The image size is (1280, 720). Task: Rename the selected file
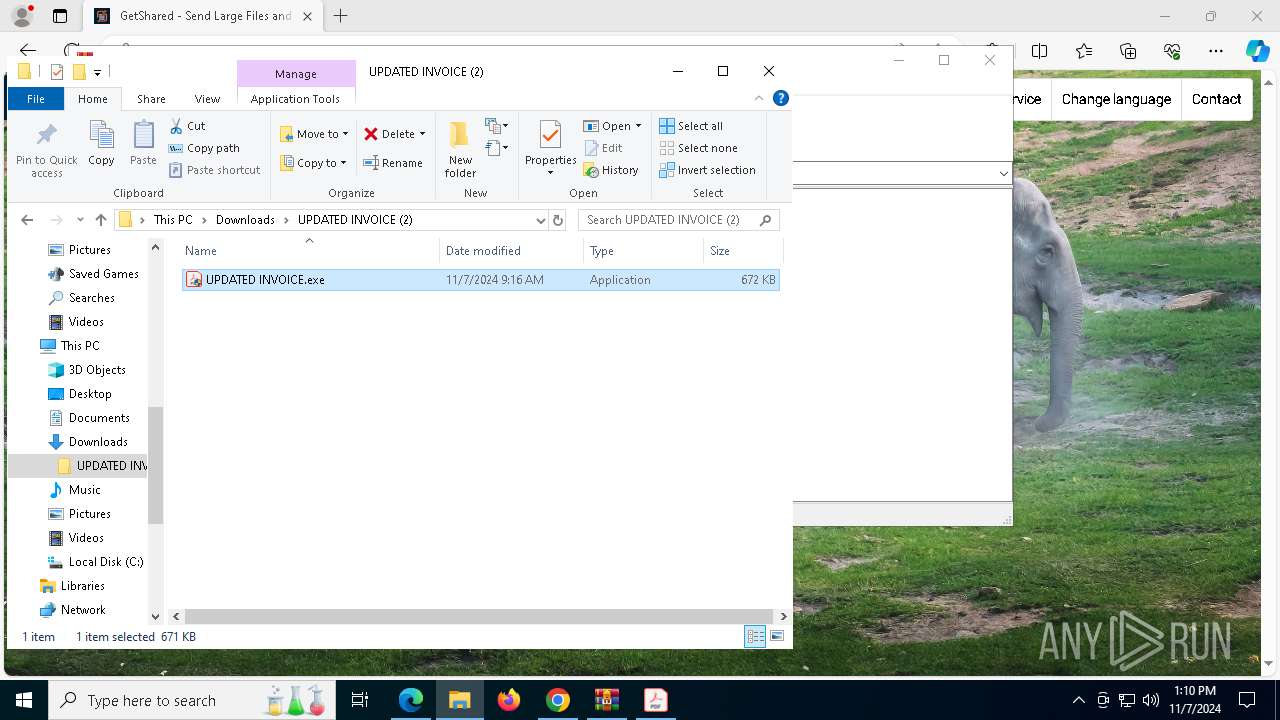point(392,163)
